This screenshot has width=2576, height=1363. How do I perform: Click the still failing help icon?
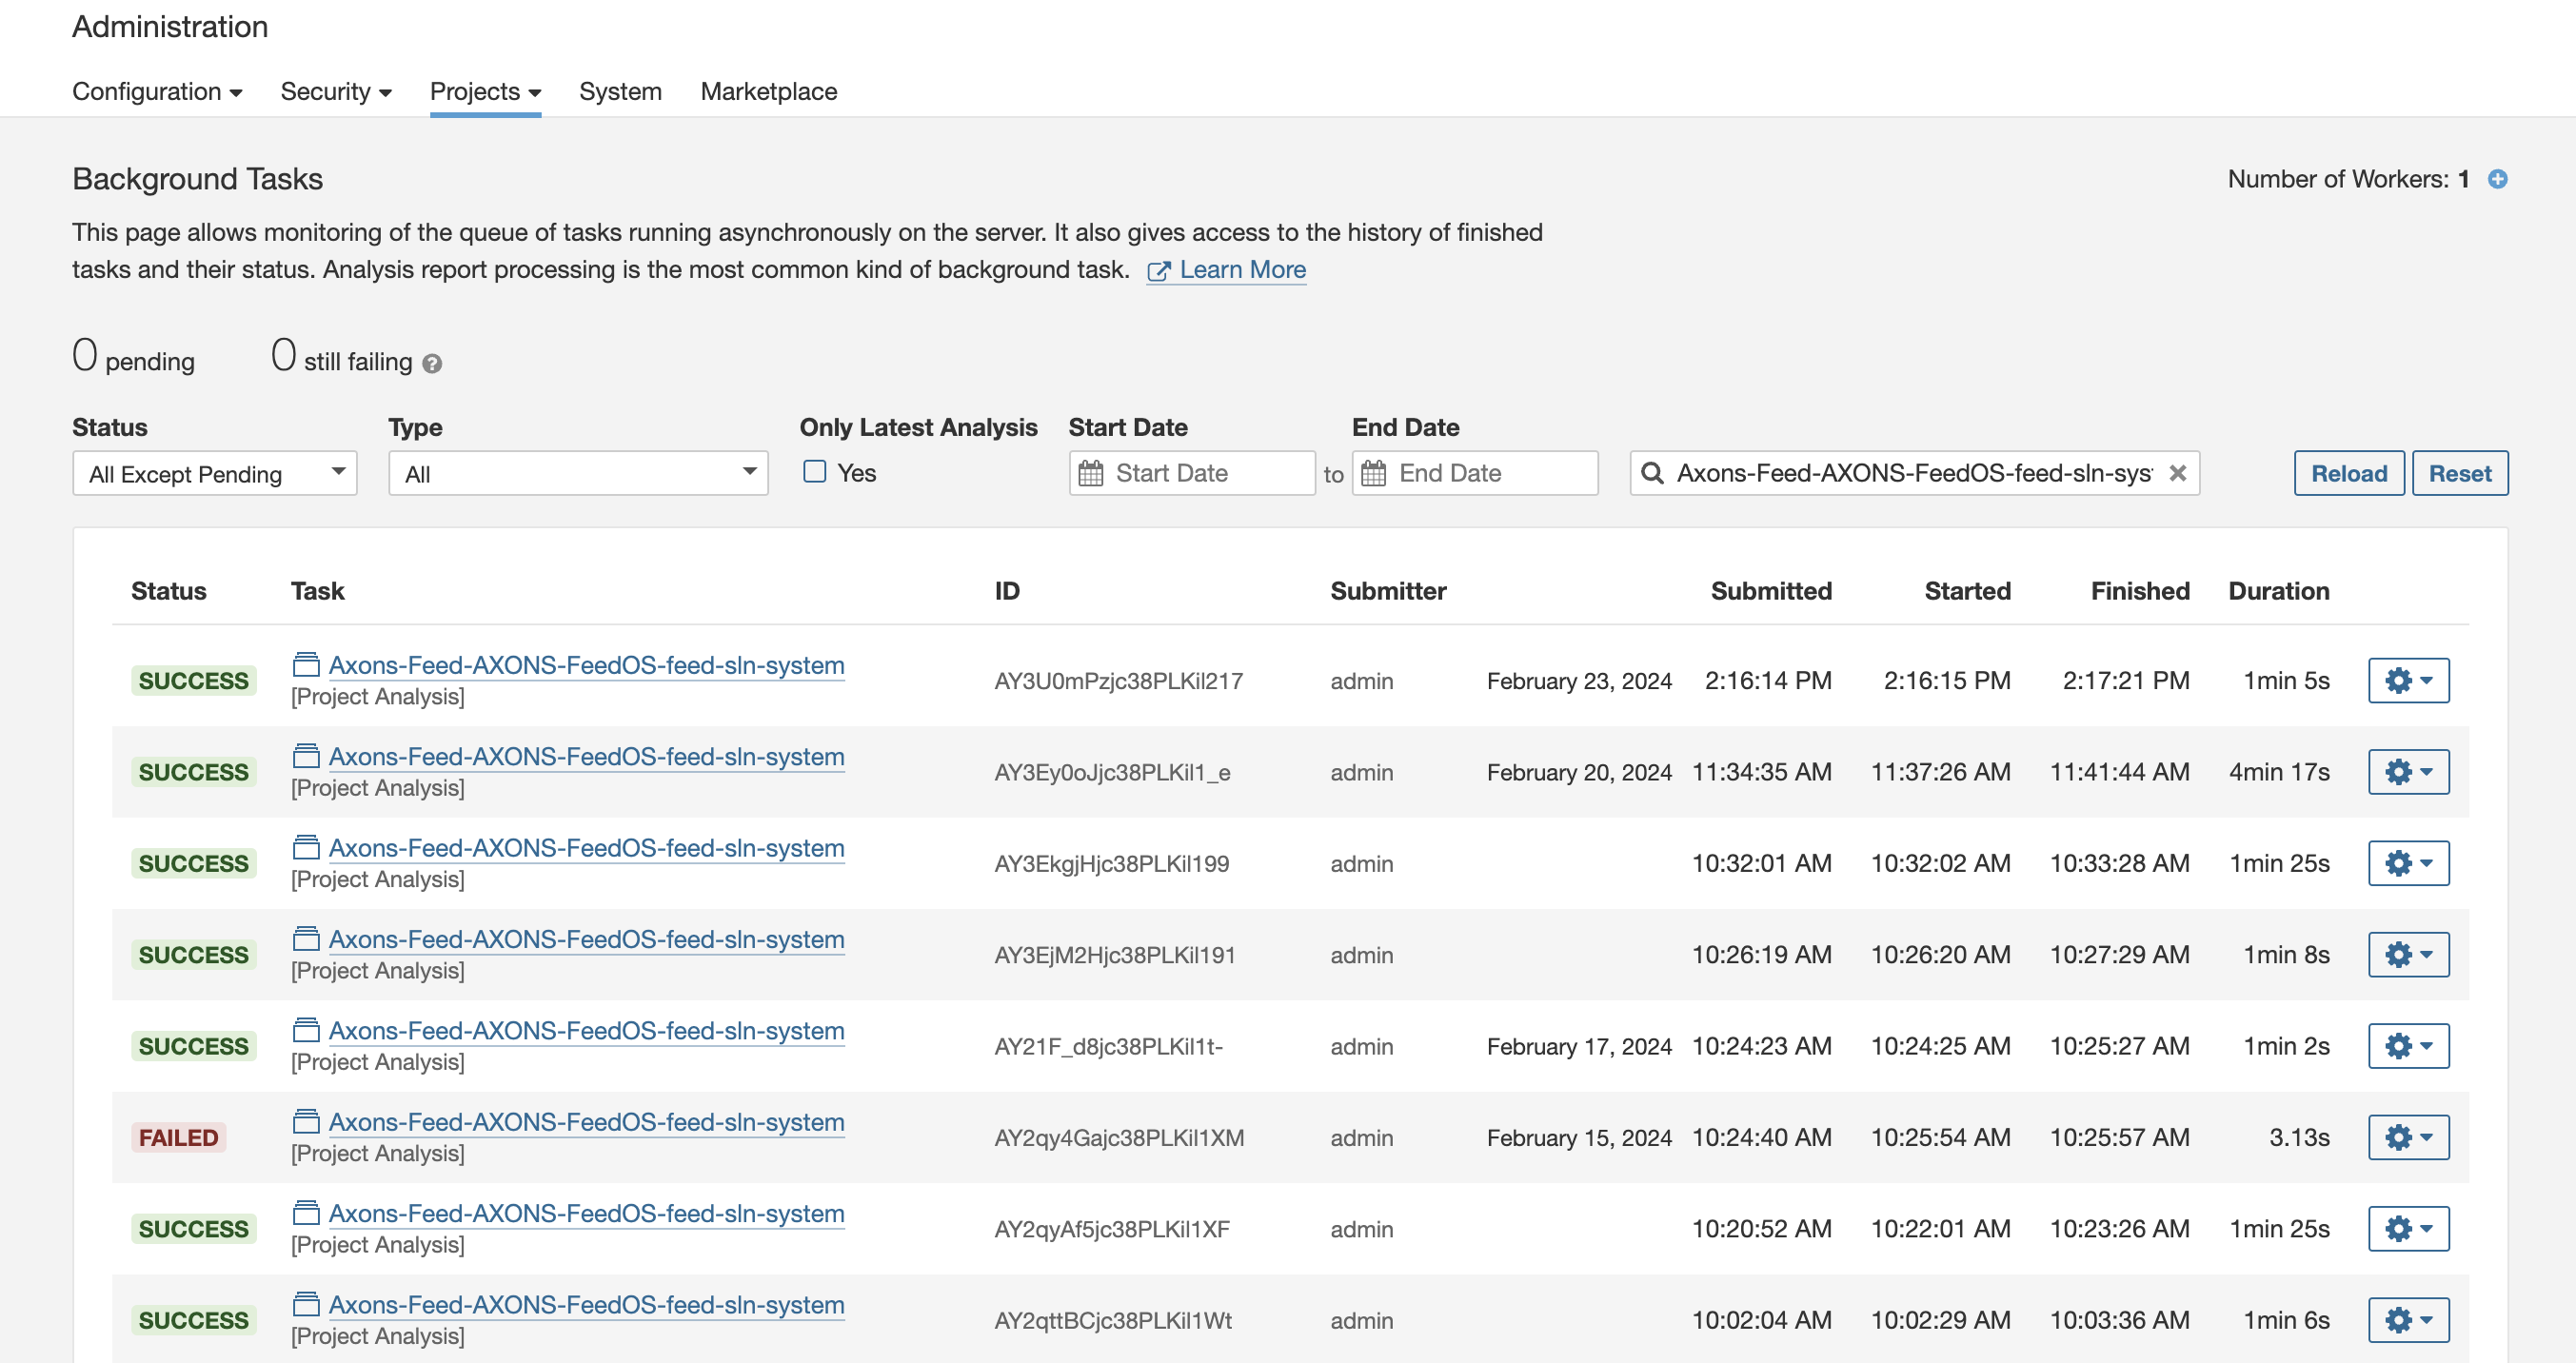point(431,363)
